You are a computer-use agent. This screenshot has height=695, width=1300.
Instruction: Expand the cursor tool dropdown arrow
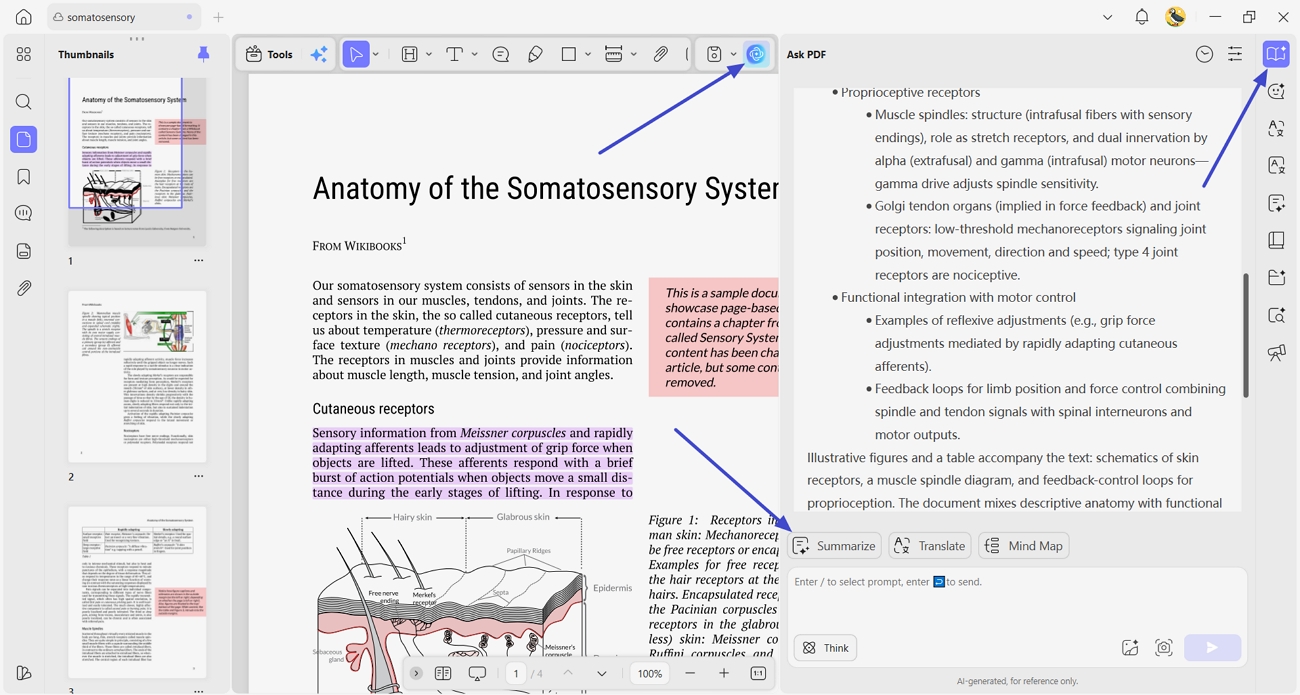tap(376, 55)
